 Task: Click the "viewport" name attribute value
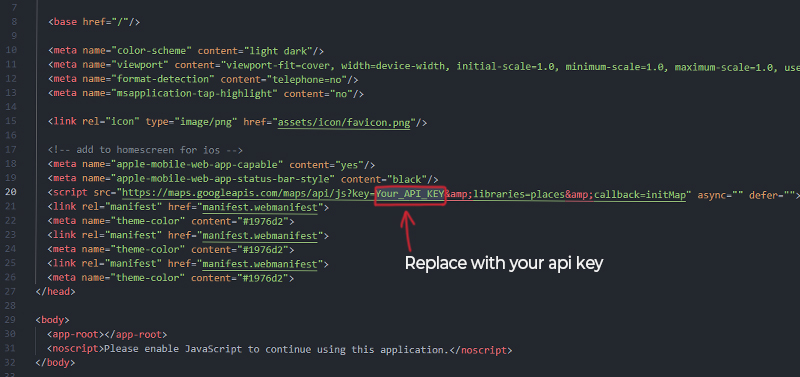coord(140,65)
